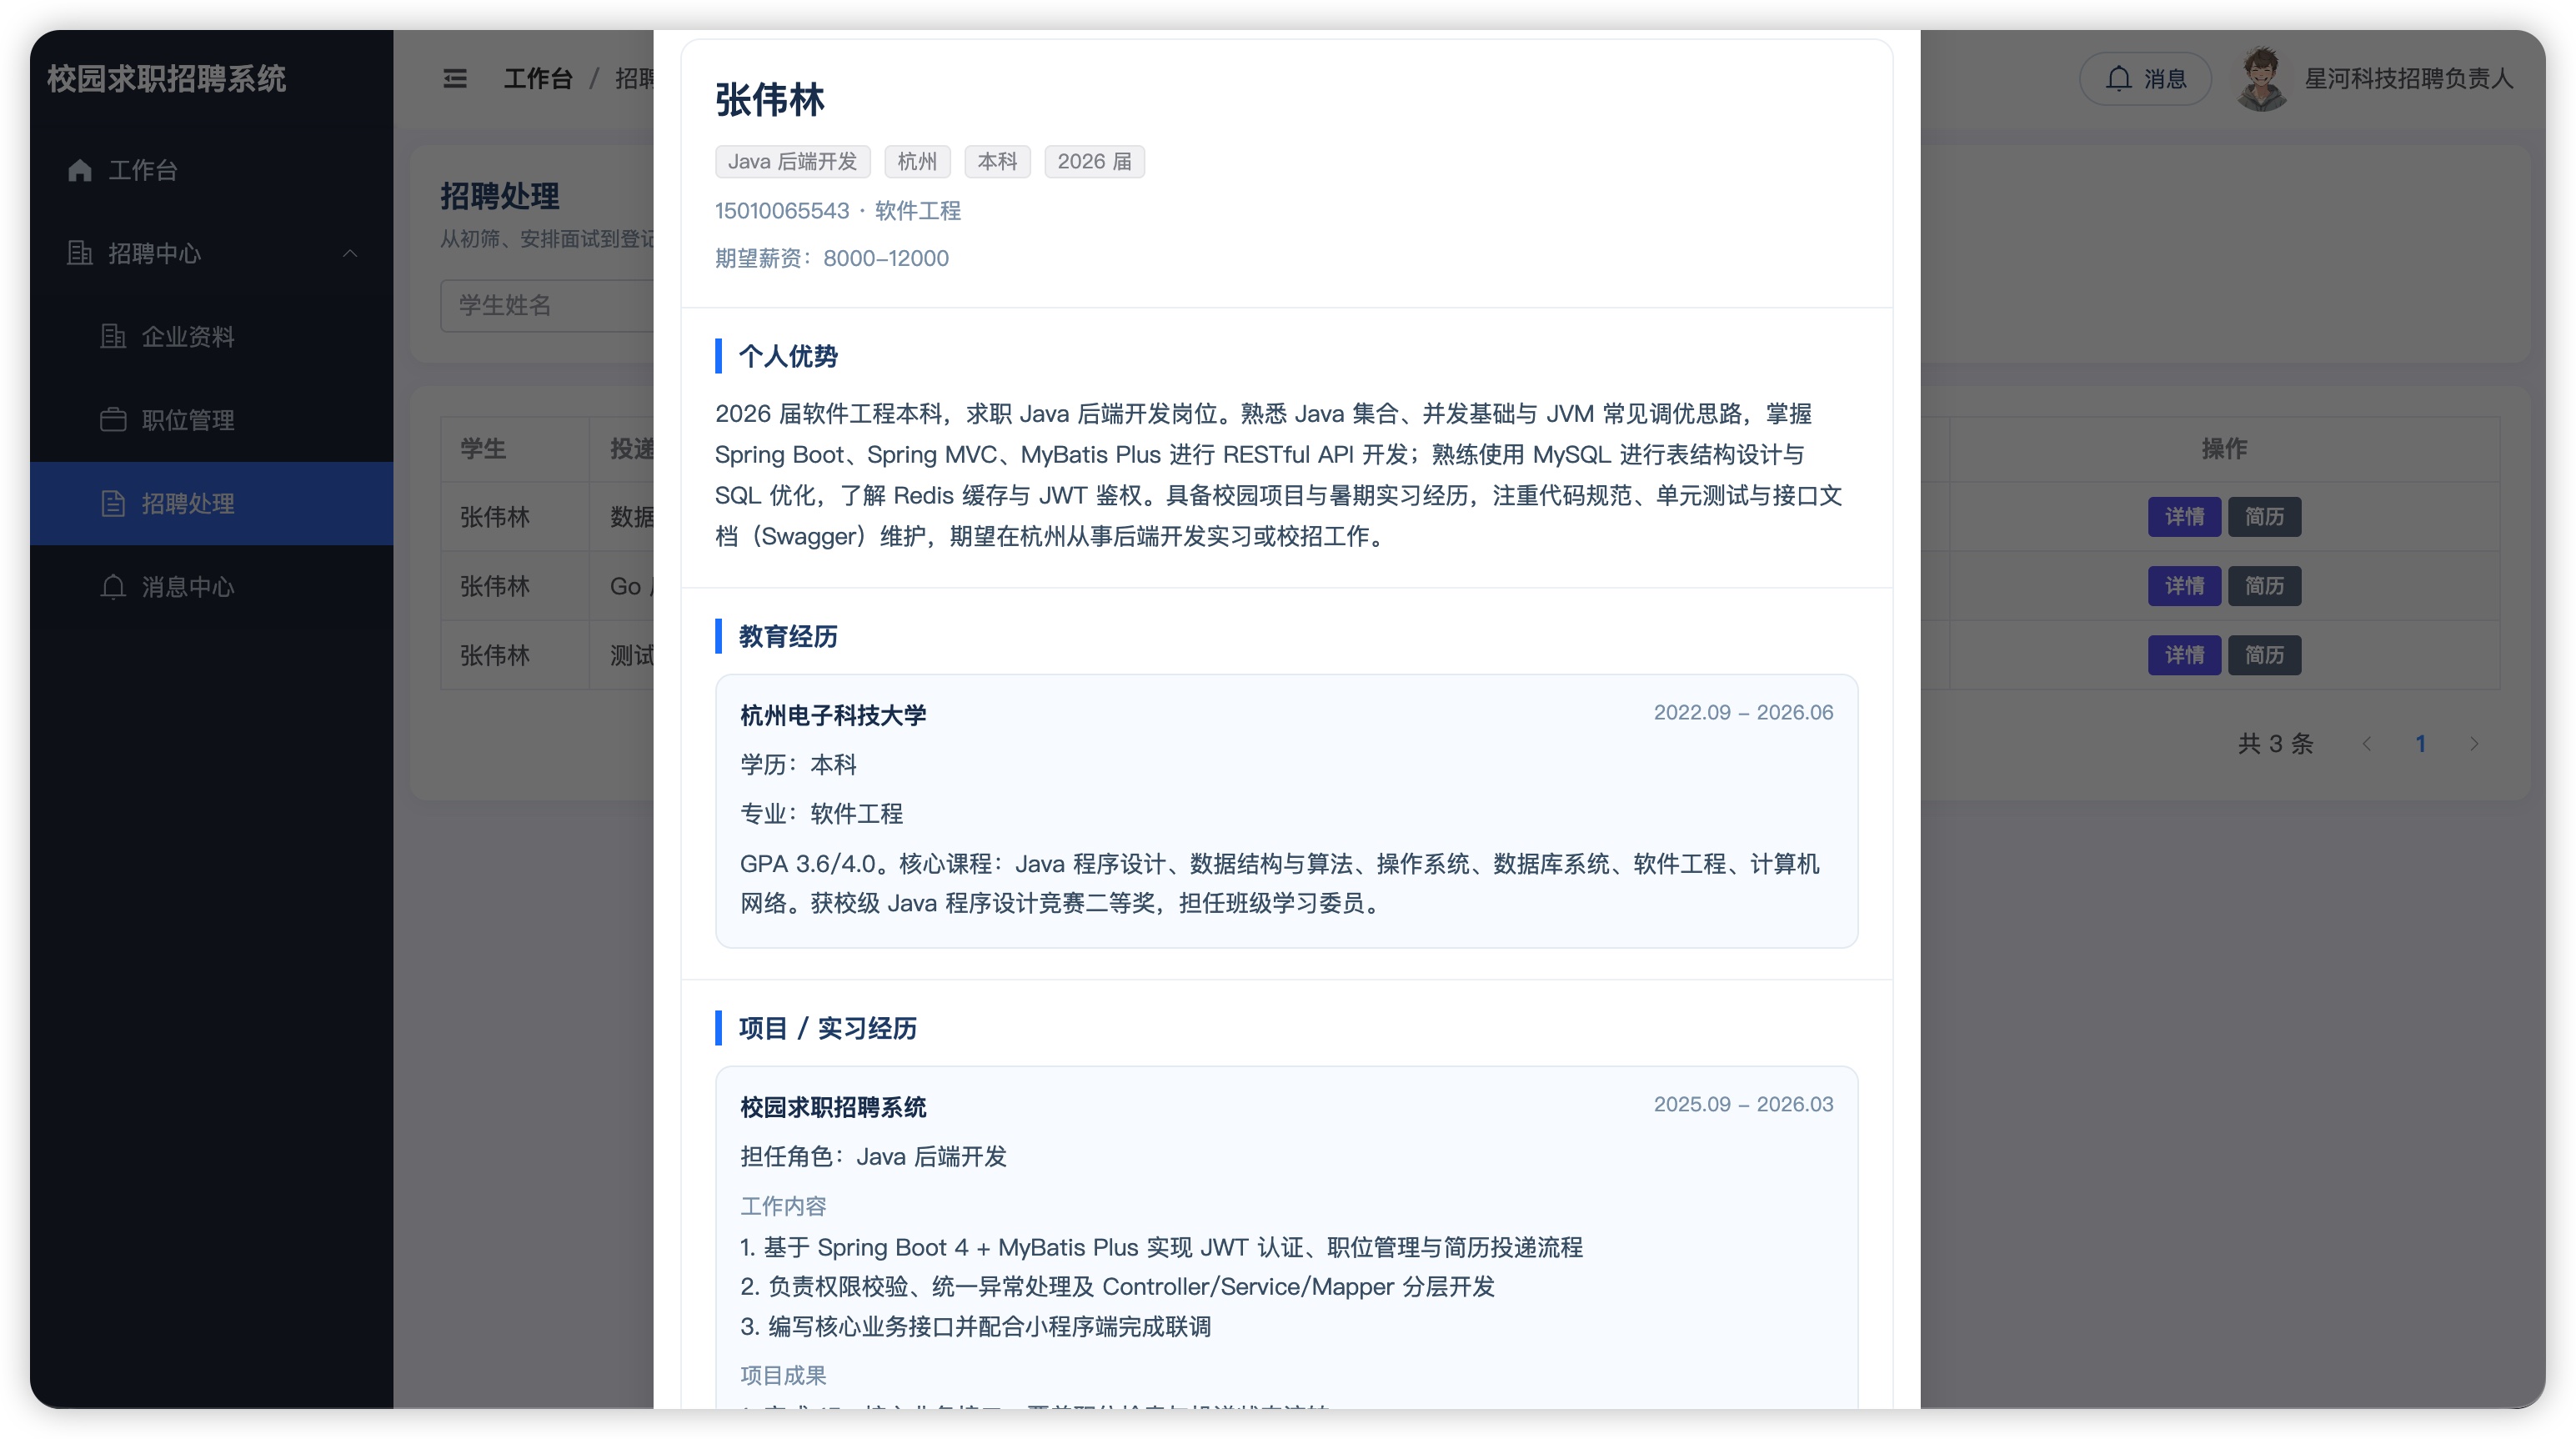Image resolution: width=2576 pixels, height=1439 pixels.
Task: Click 详情 button in the second table row
Action: click(x=2184, y=586)
